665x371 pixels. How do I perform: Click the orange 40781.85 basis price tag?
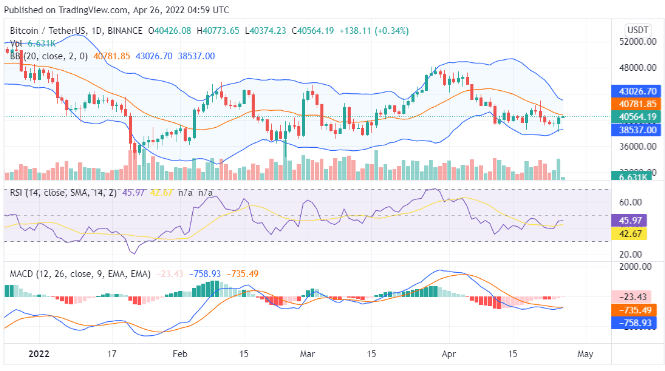click(x=636, y=104)
